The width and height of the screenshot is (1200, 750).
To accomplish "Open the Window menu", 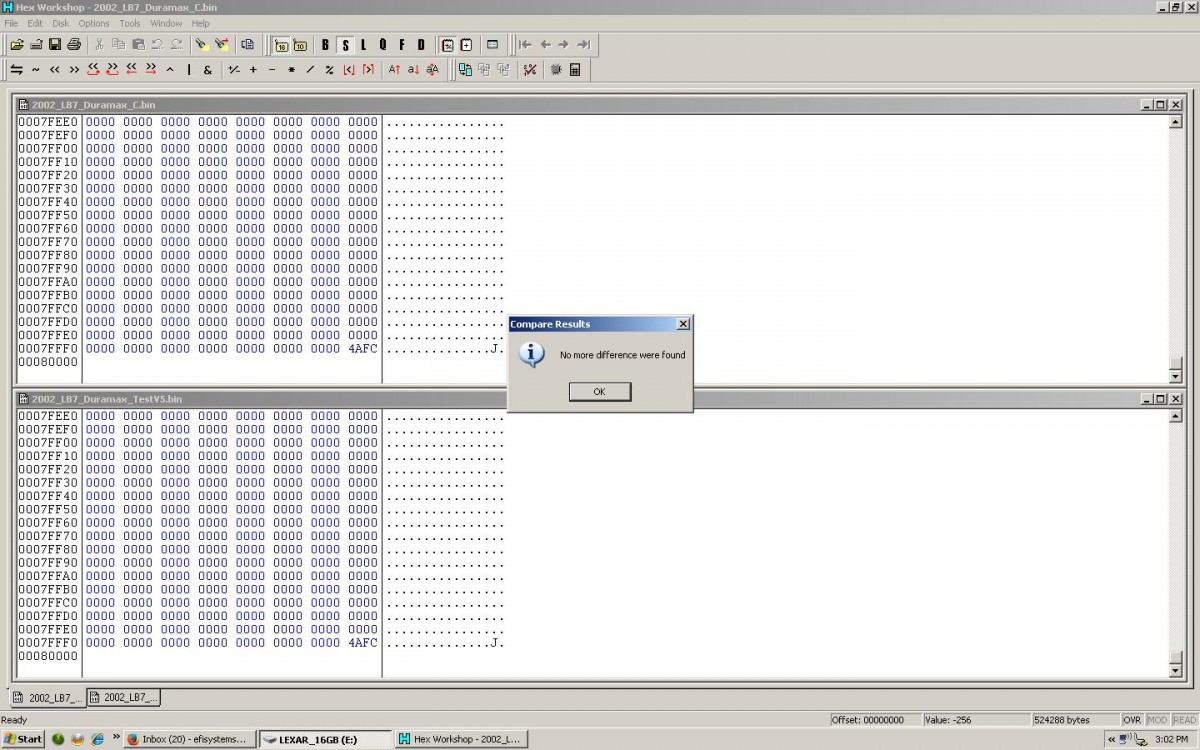I will point(166,23).
